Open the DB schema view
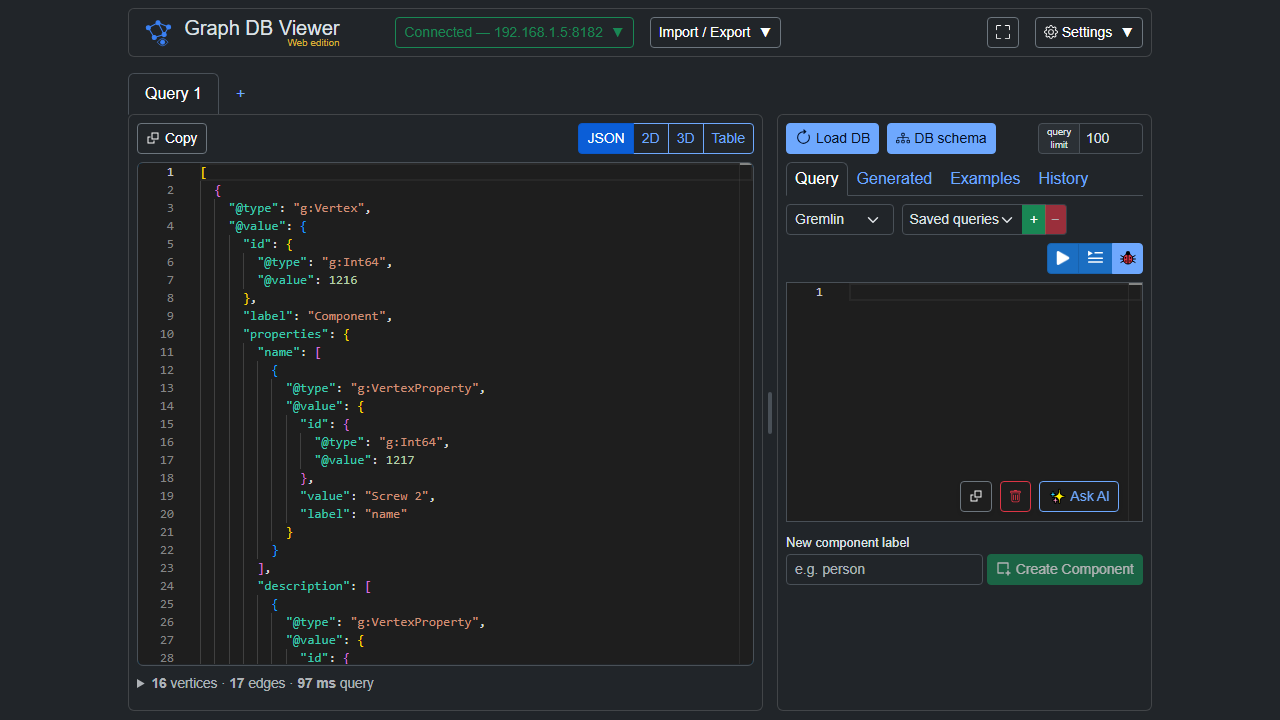The width and height of the screenshot is (1280, 720). pos(941,138)
